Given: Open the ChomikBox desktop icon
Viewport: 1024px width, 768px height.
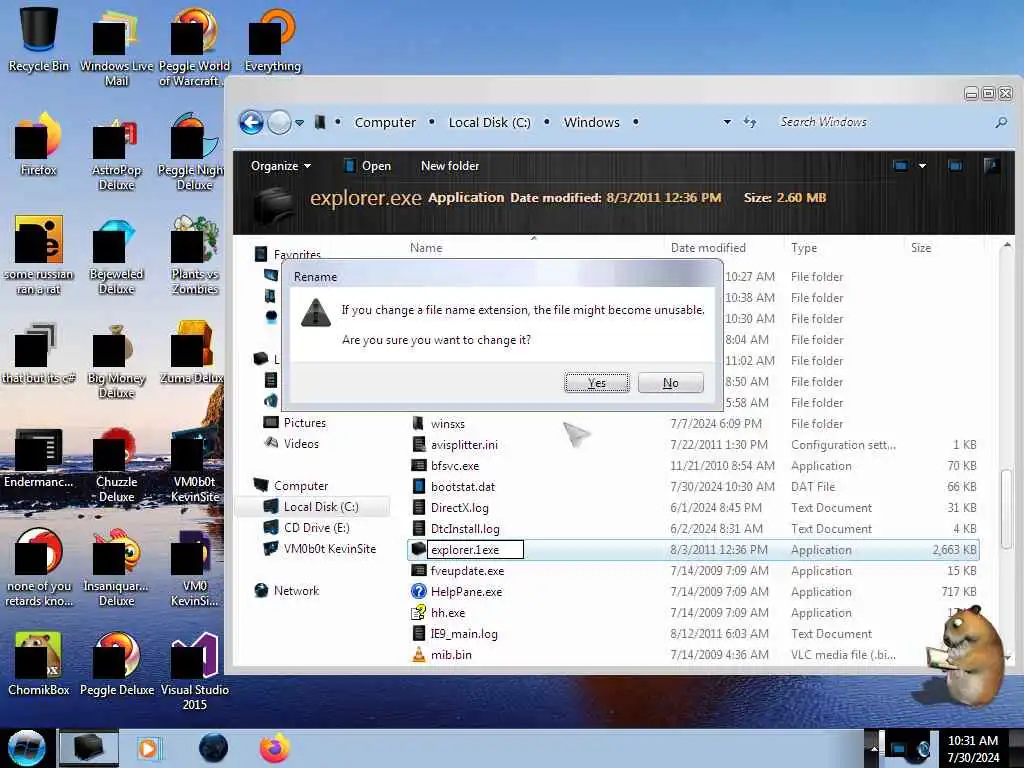Looking at the screenshot, I should click(39, 664).
